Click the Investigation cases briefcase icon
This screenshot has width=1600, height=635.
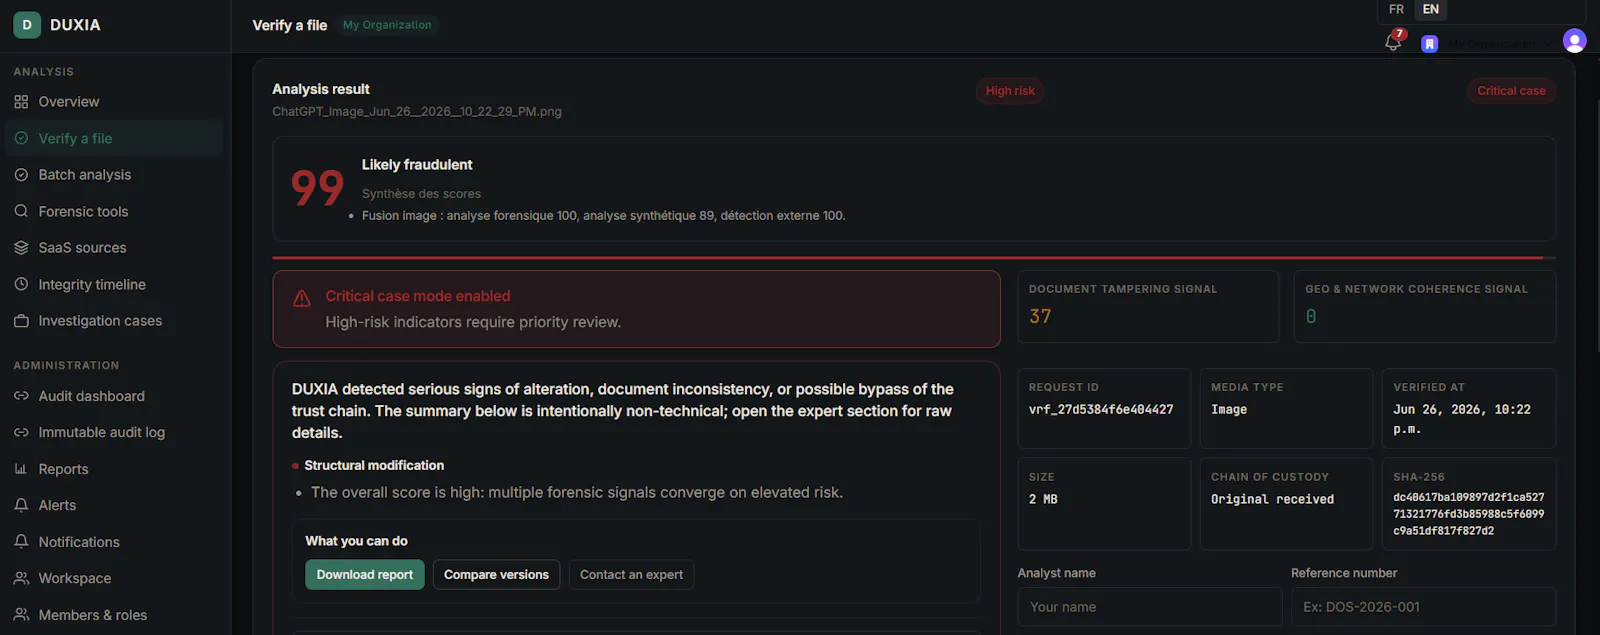click(21, 321)
